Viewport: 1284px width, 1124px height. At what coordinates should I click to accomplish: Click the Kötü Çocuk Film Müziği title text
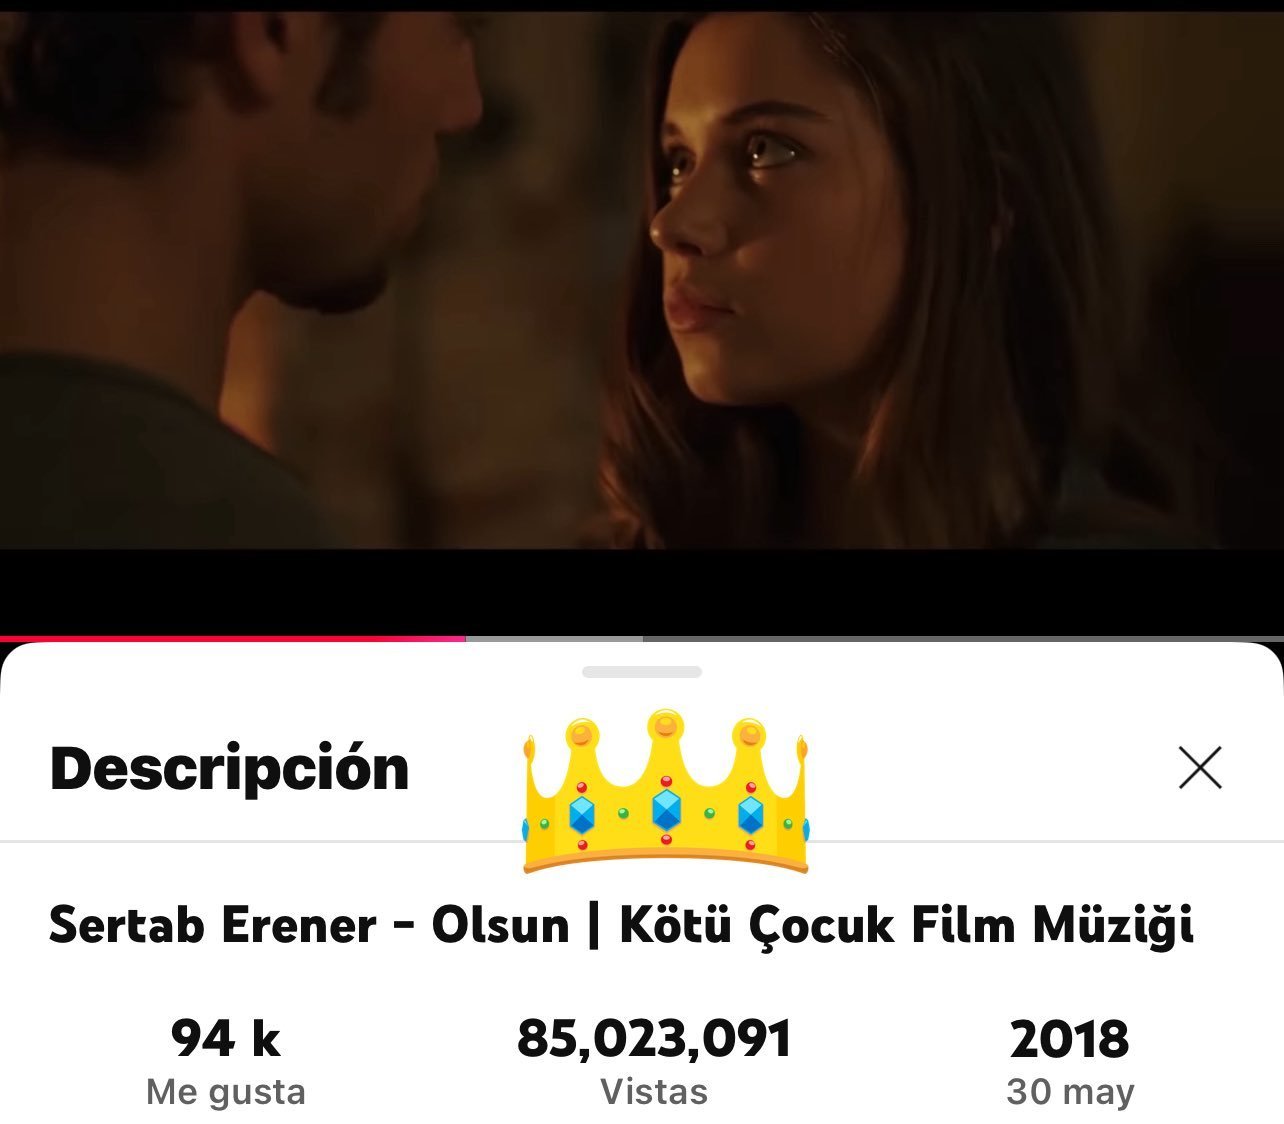tap(907, 925)
